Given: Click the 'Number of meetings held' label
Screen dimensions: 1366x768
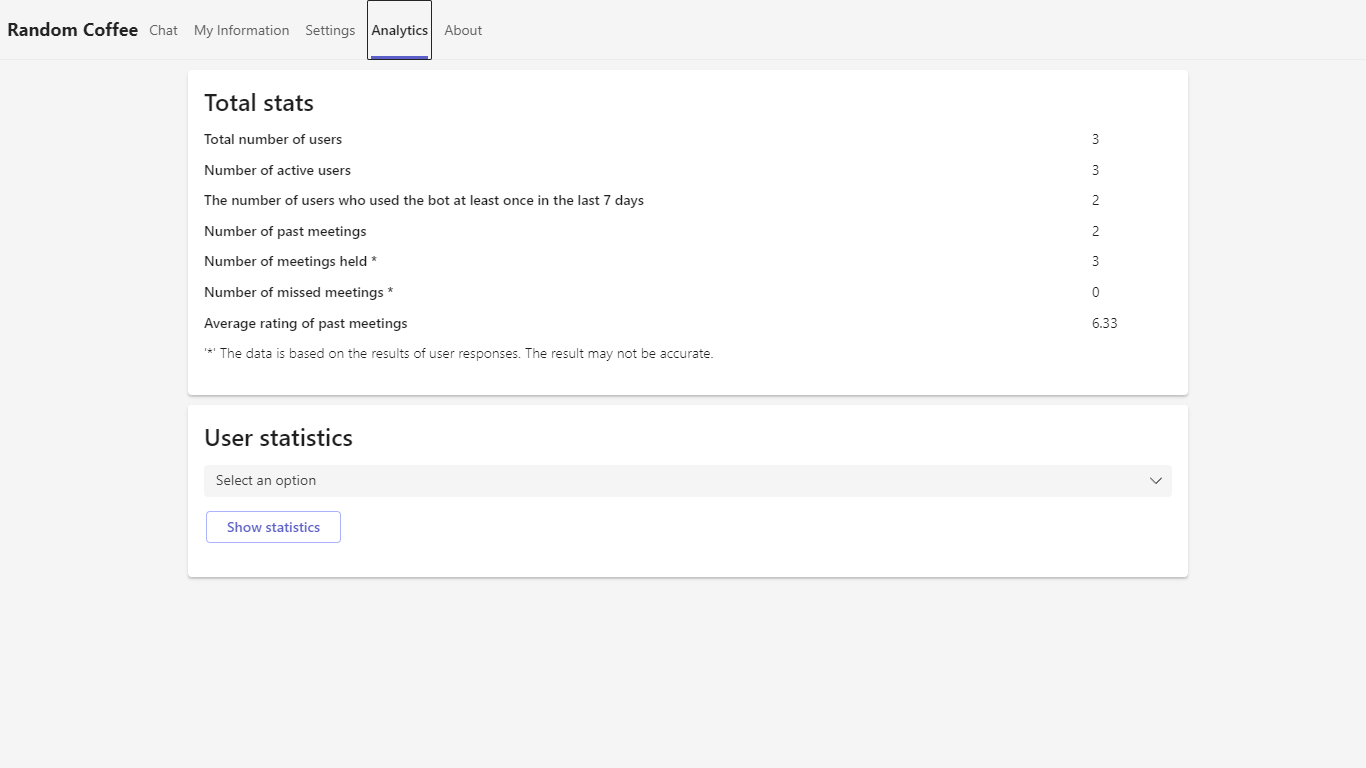Looking at the screenshot, I should tap(290, 261).
